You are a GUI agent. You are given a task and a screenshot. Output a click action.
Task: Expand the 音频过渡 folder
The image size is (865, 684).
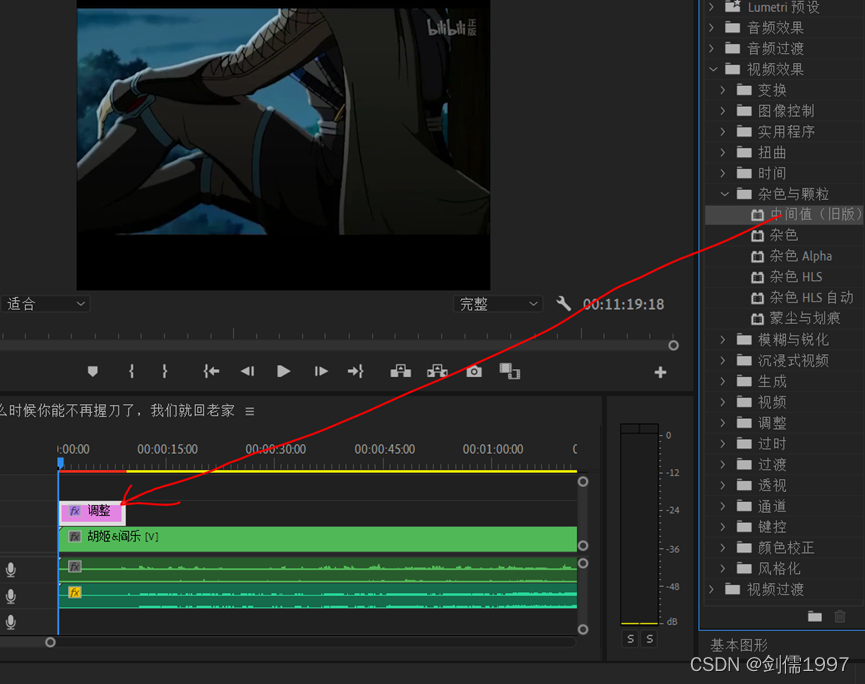pos(712,49)
